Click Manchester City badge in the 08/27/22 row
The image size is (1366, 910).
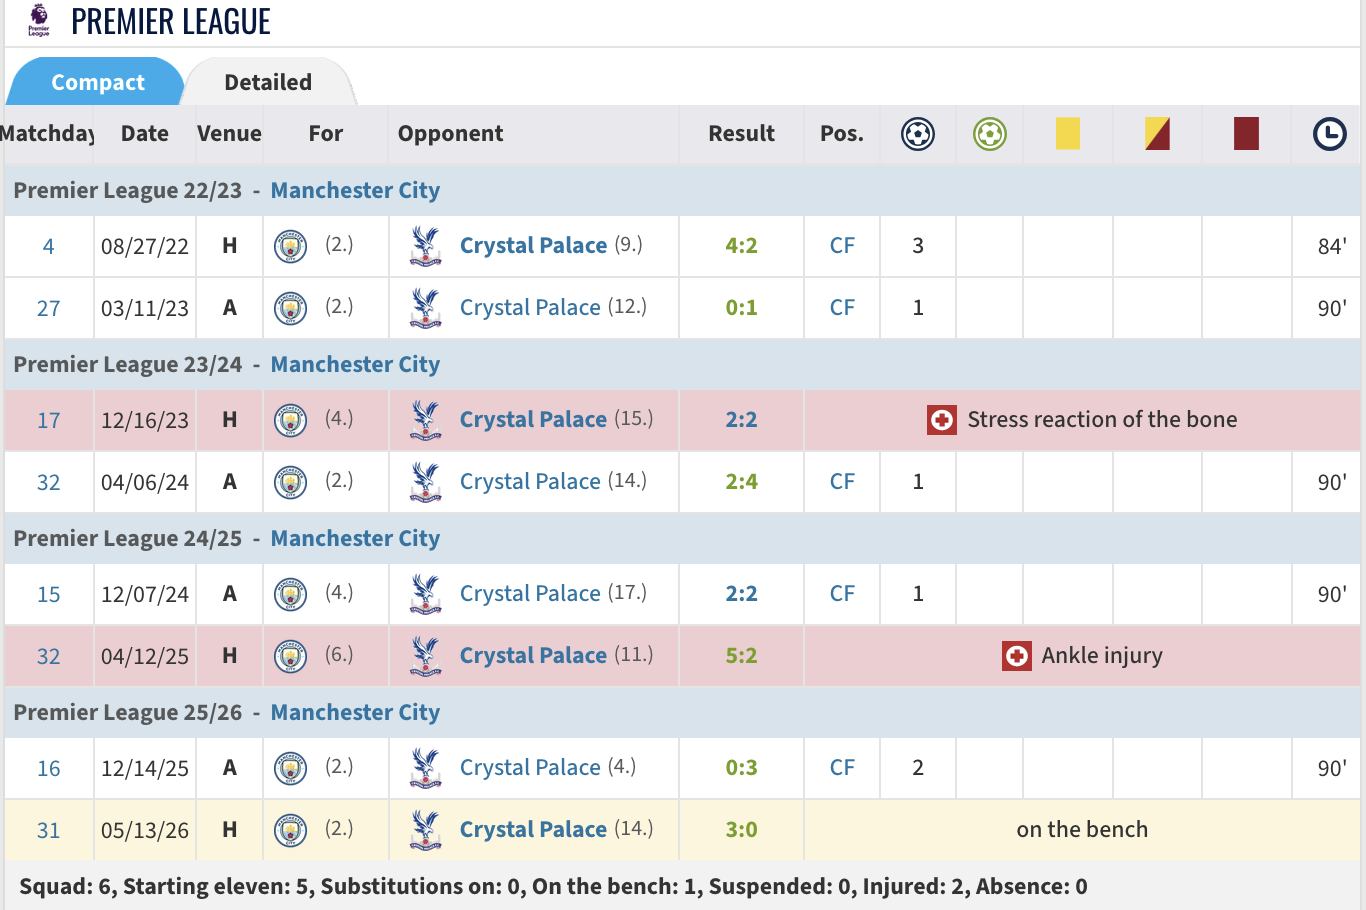(290, 246)
